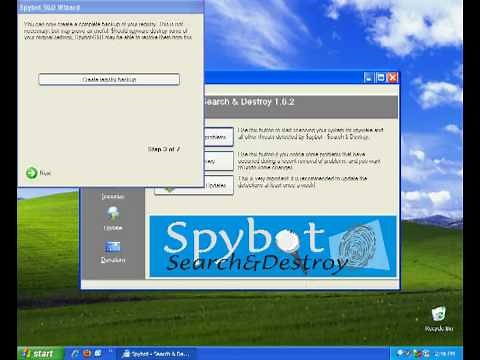Viewport: 480px width, 360px height.
Task: Maximize the Spybot main window
Action: pyautogui.click(x=380, y=78)
